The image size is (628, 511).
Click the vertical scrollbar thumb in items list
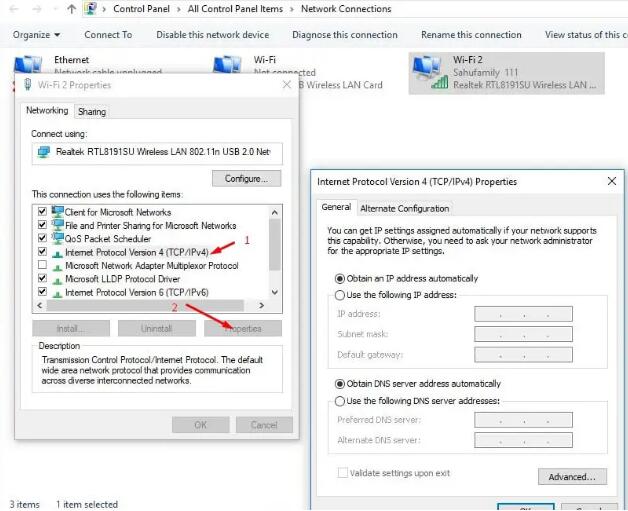click(275, 245)
